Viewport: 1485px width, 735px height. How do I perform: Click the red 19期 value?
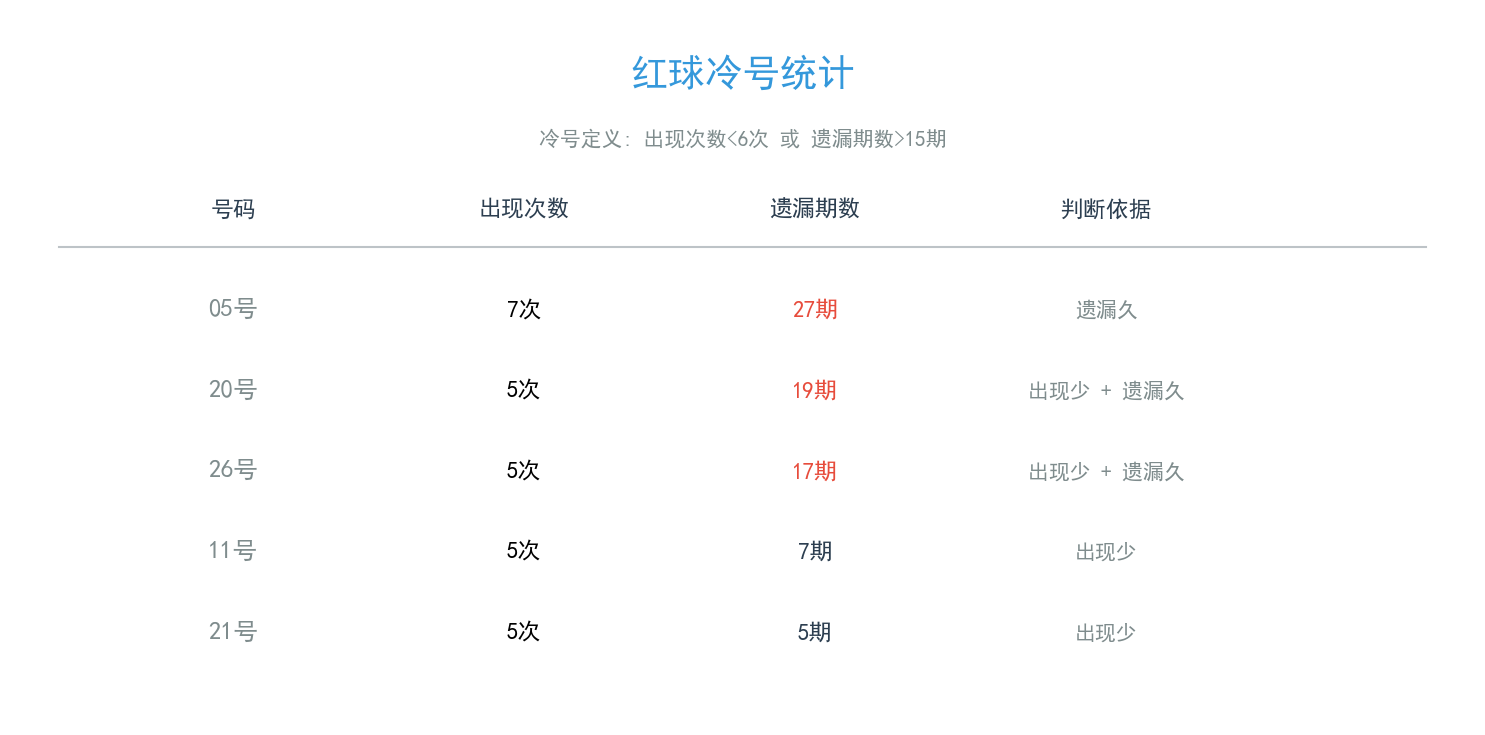(x=814, y=391)
